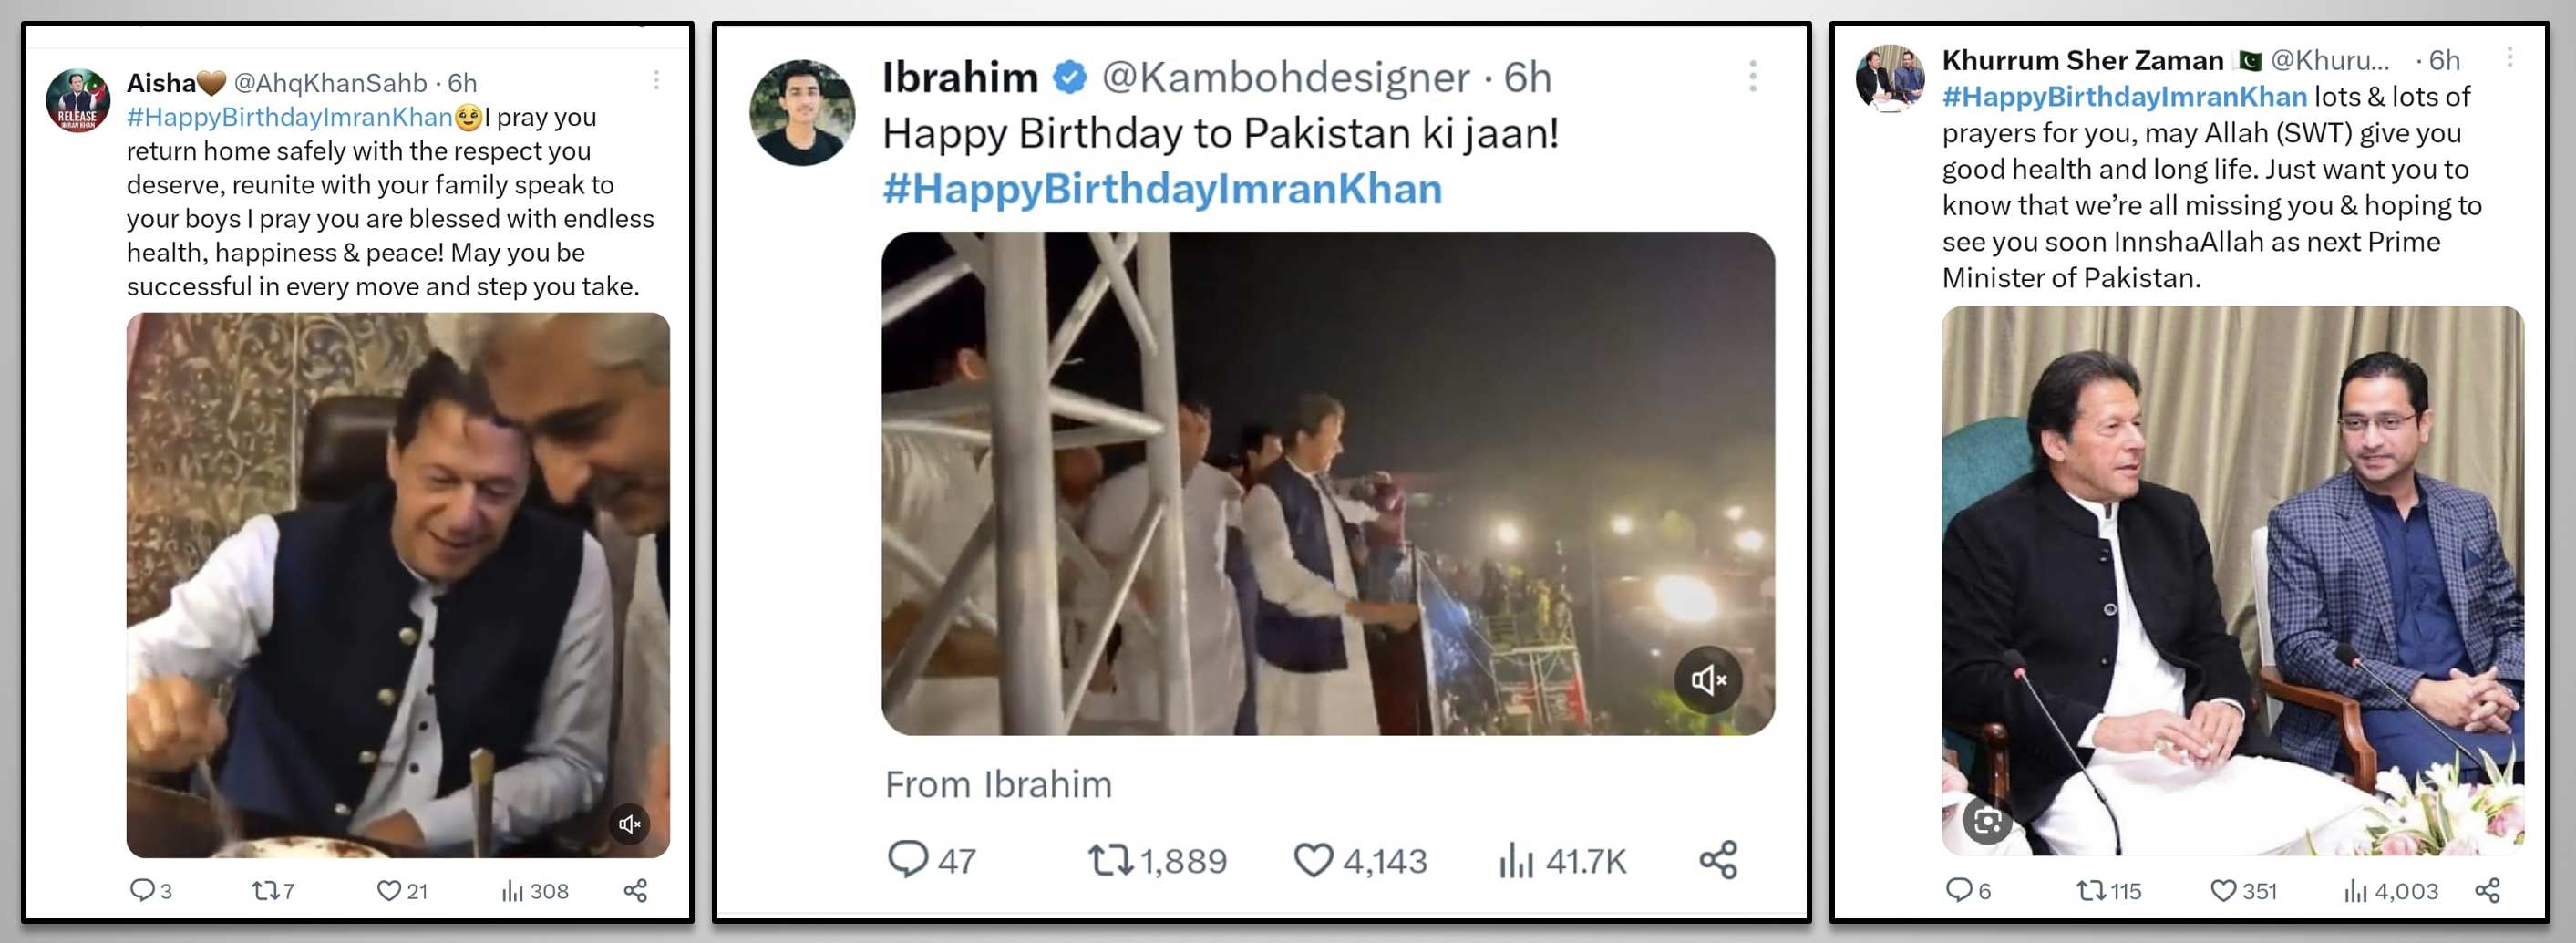This screenshot has width=2576, height=943.
Task: Open the @AhqKhanSahb handle link
Action: 330,82
